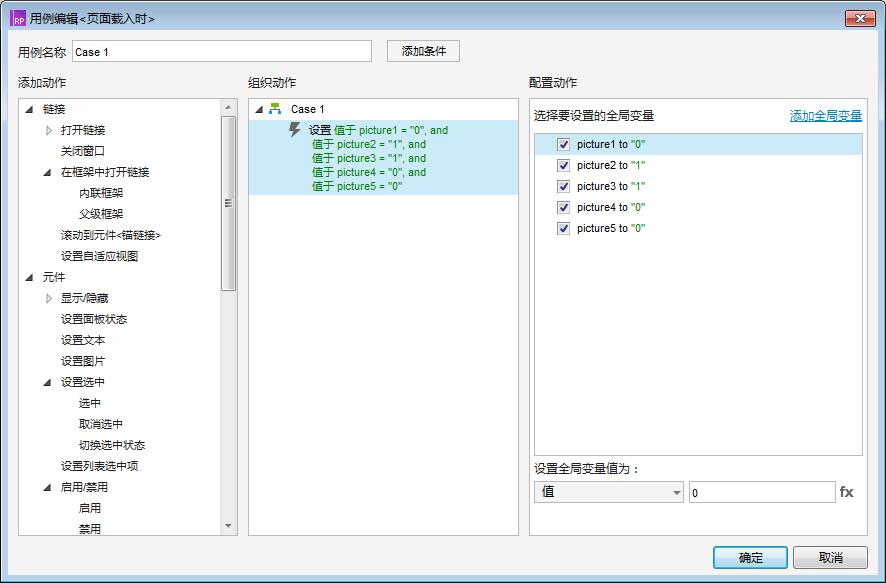
Task: Click the 值于 picture3 = "1" line
Action: click(369, 158)
